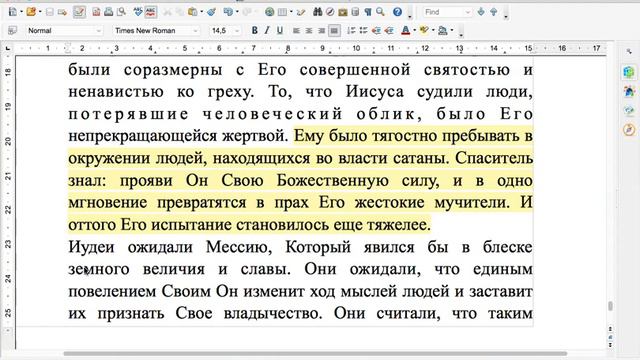Find previous occurrence with the up arrow

pyautogui.click(x=494, y=12)
